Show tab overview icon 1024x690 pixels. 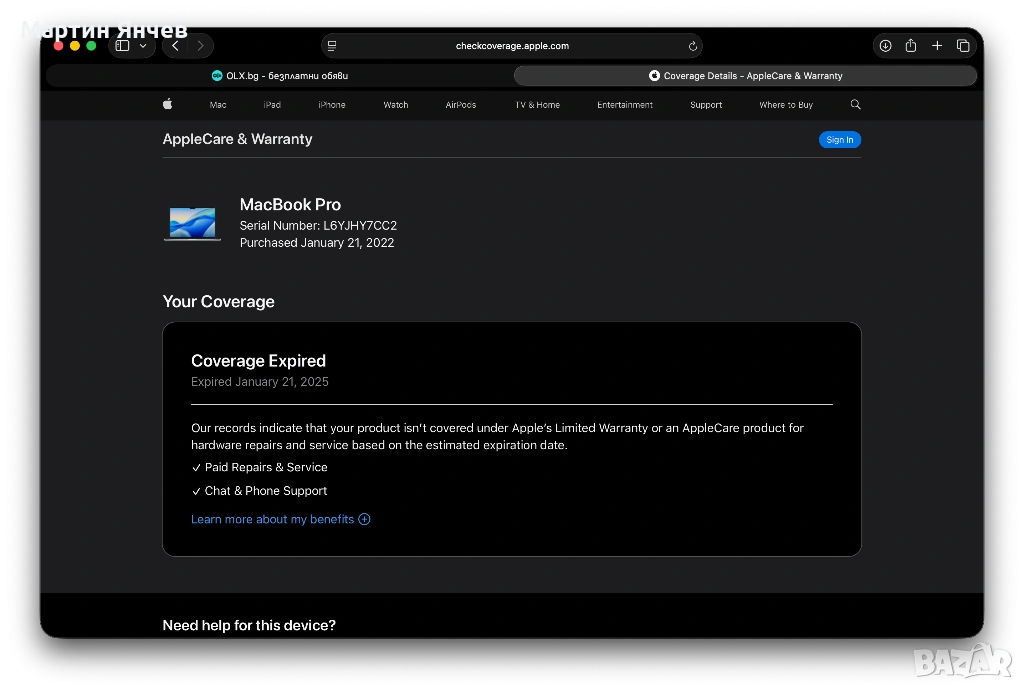point(963,46)
